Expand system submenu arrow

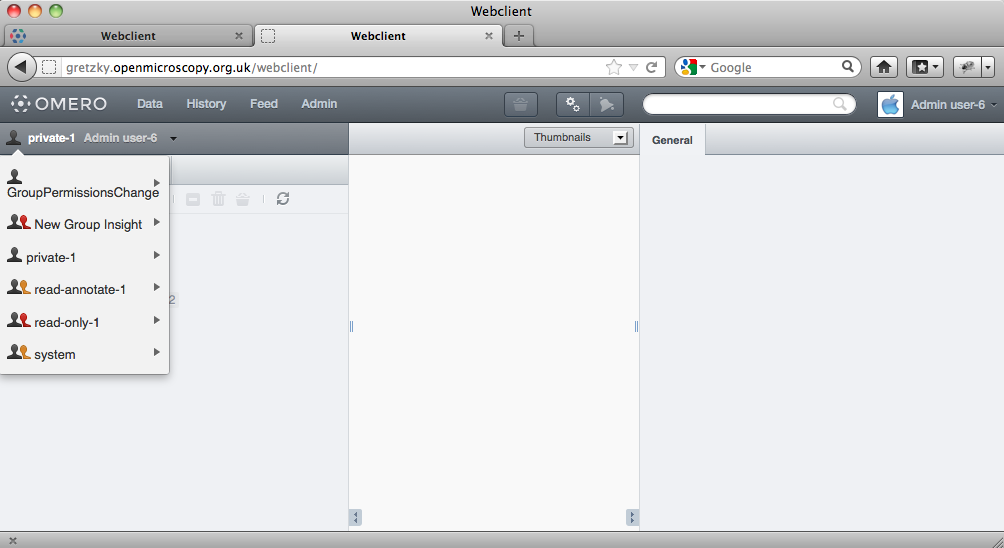tap(157, 351)
